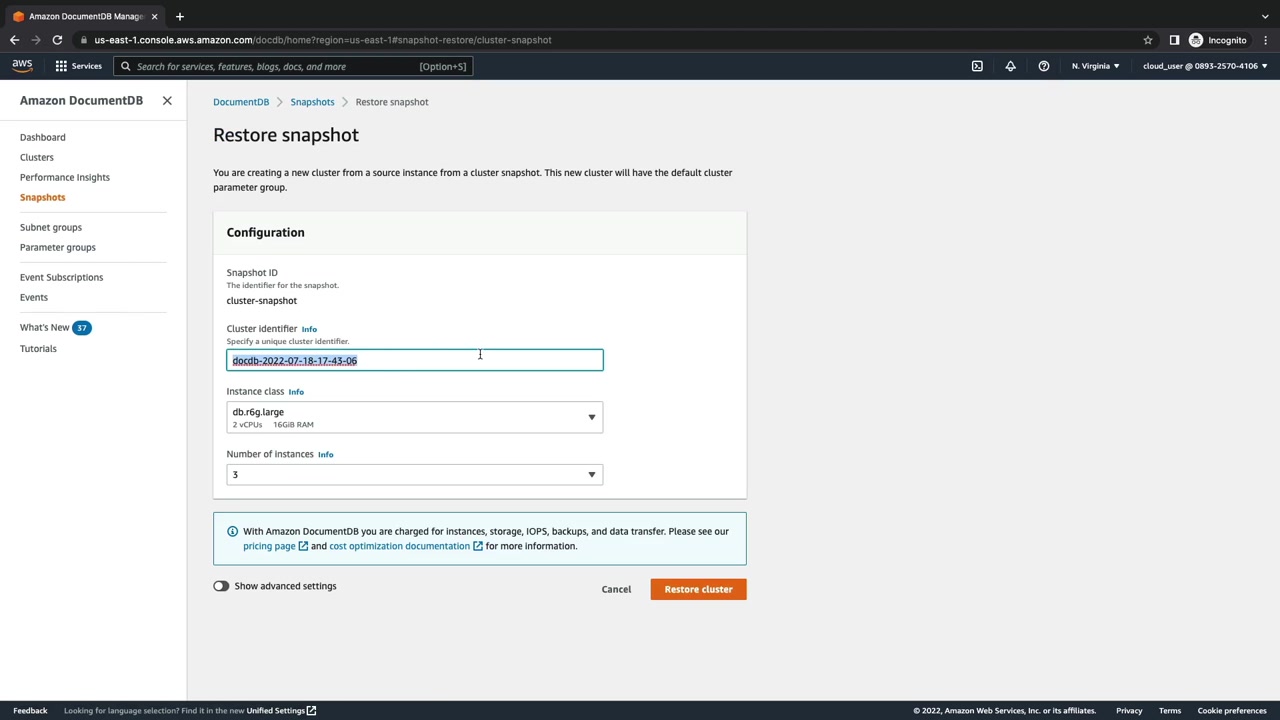Follow the Snapshots breadcrumb link
The width and height of the screenshot is (1280, 720).
pyautogui.click(x=312, y=102)
